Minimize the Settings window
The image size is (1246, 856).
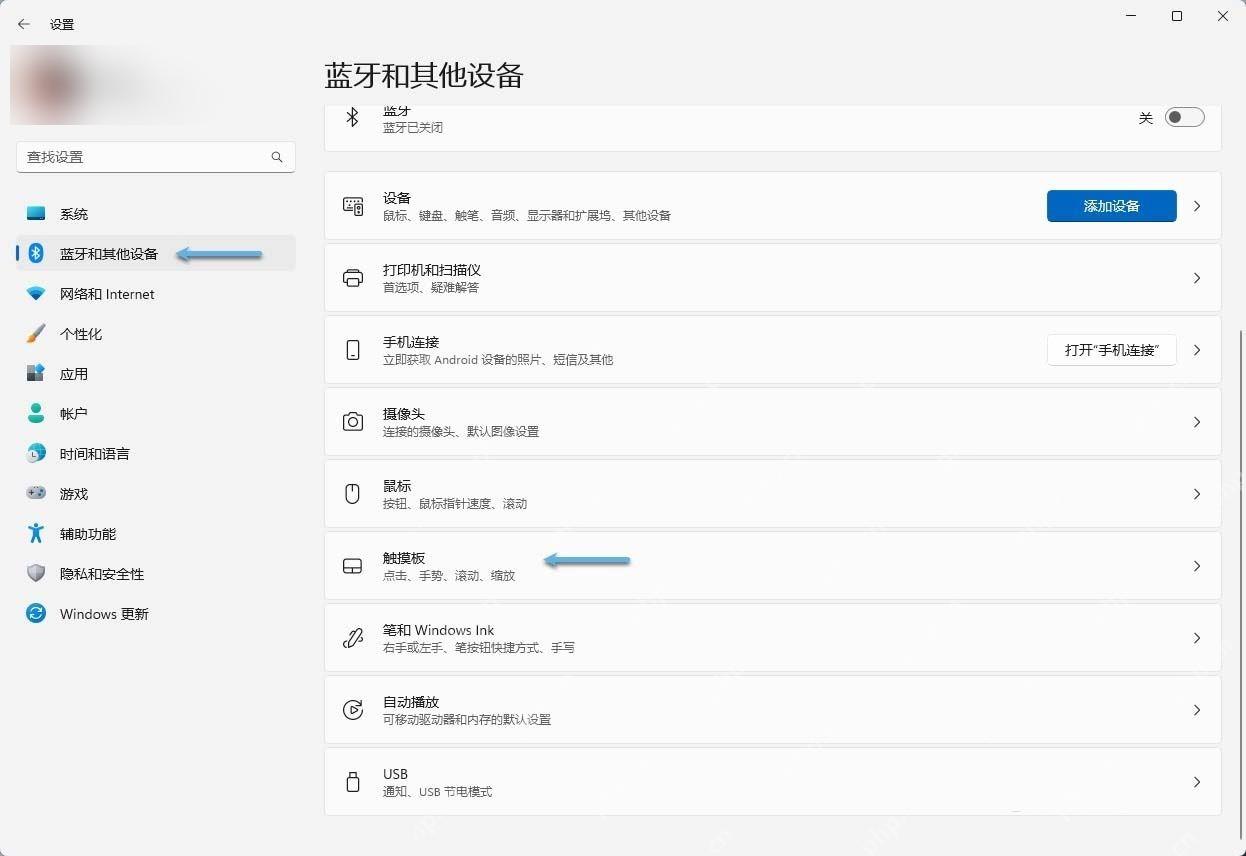point(1131,16)
